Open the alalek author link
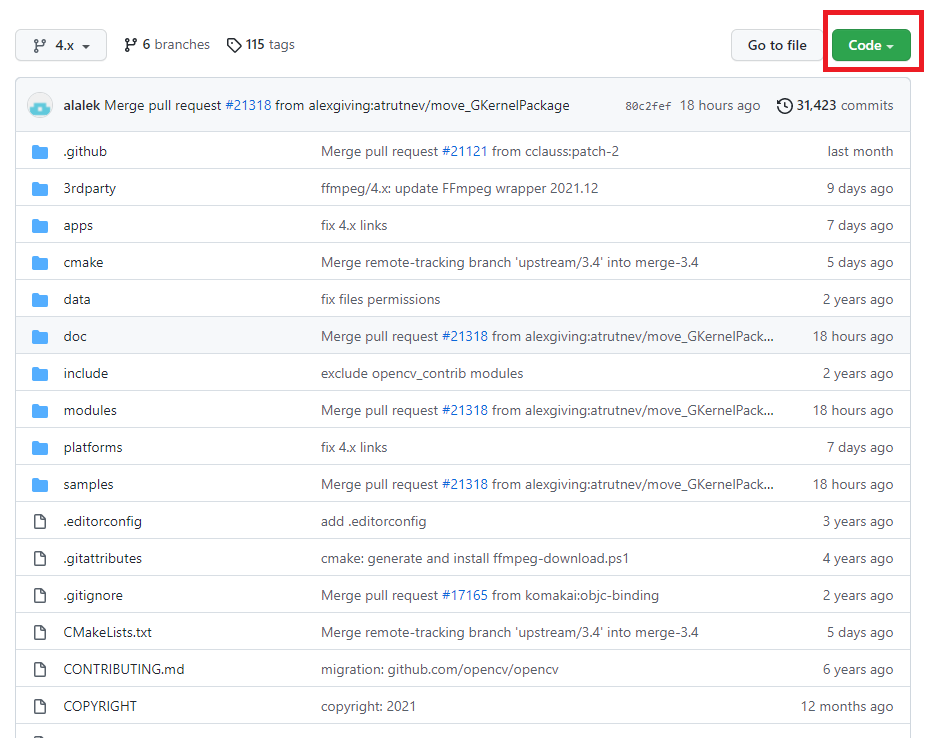Viewport: 929px width, 738px height. (x=82, y=105)
